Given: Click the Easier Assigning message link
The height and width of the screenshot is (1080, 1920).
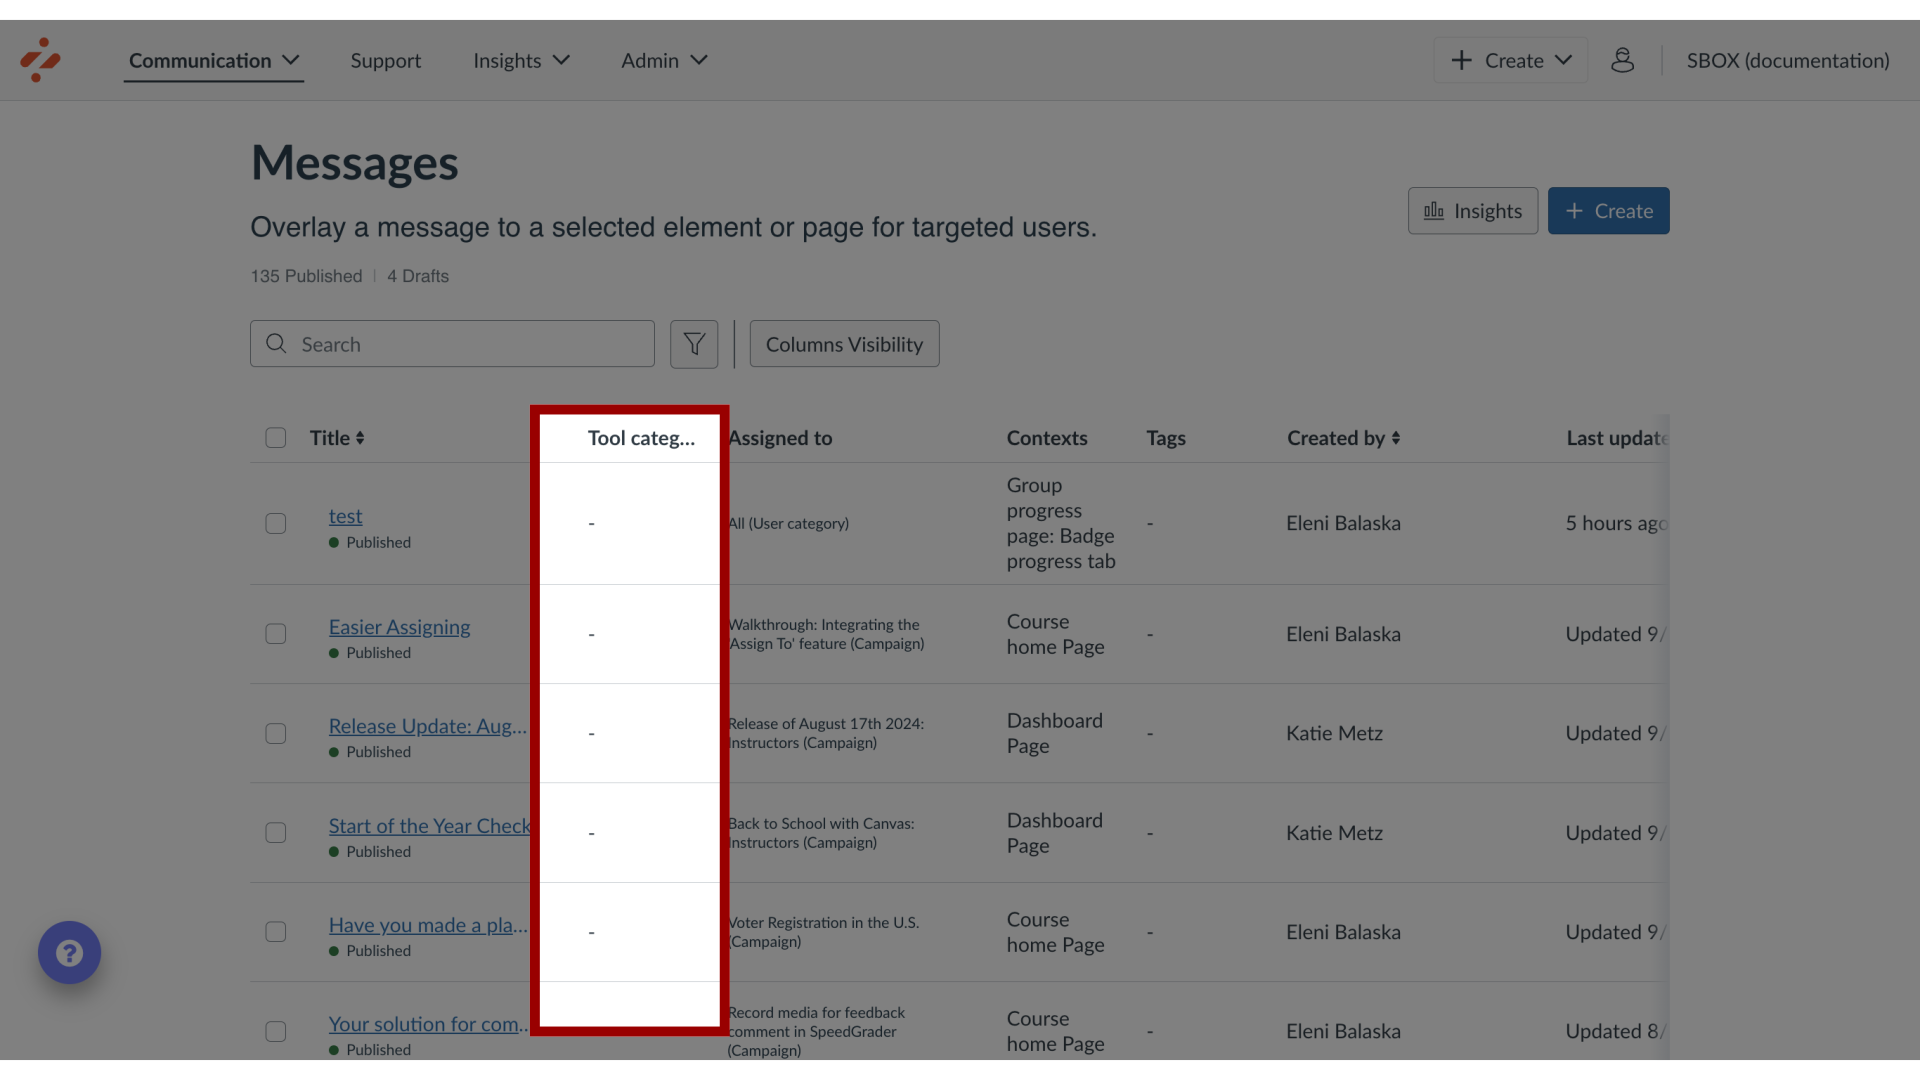Looking at the screenshot, I should [398, 625].
